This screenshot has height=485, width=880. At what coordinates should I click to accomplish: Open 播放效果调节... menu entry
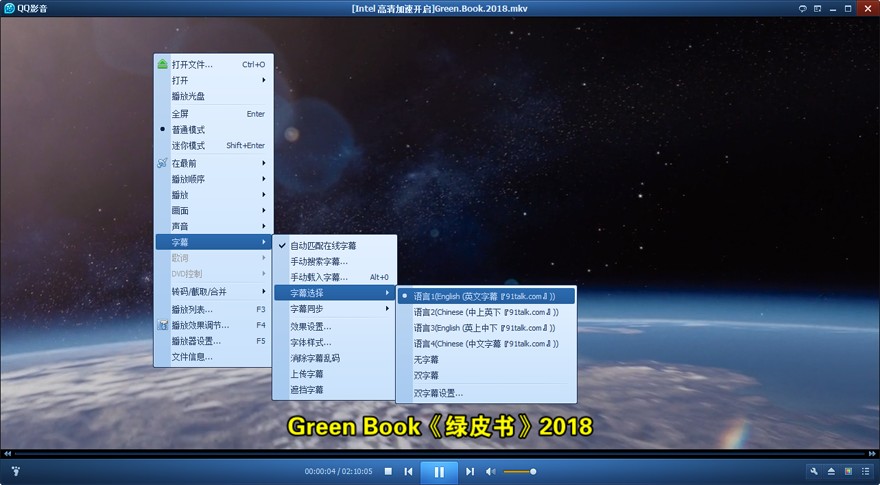pos(214,325)
